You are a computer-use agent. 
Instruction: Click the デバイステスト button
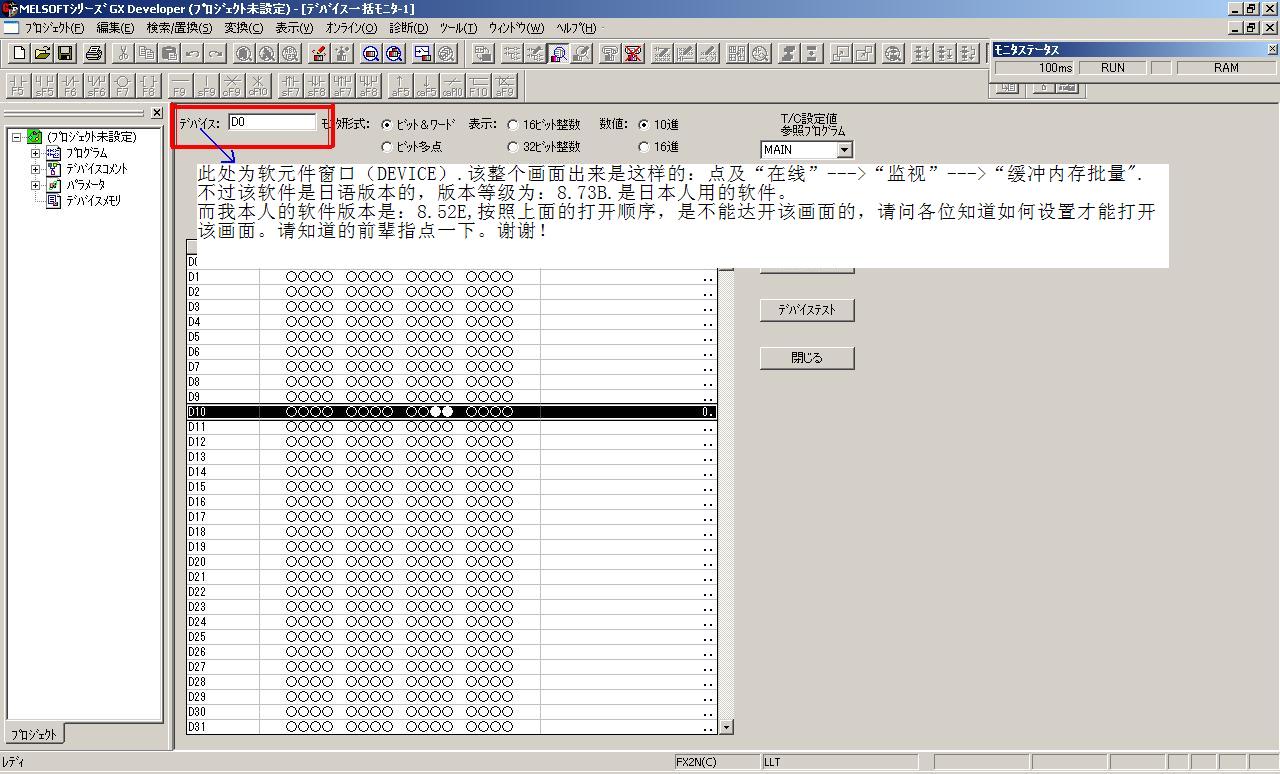pyautogui.click(x=807, y=310)
